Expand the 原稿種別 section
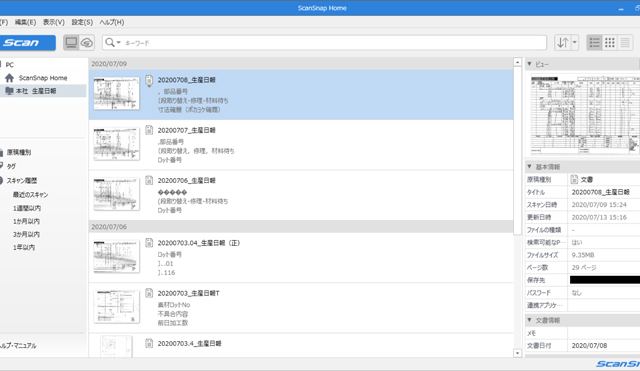 pos(19,152)
